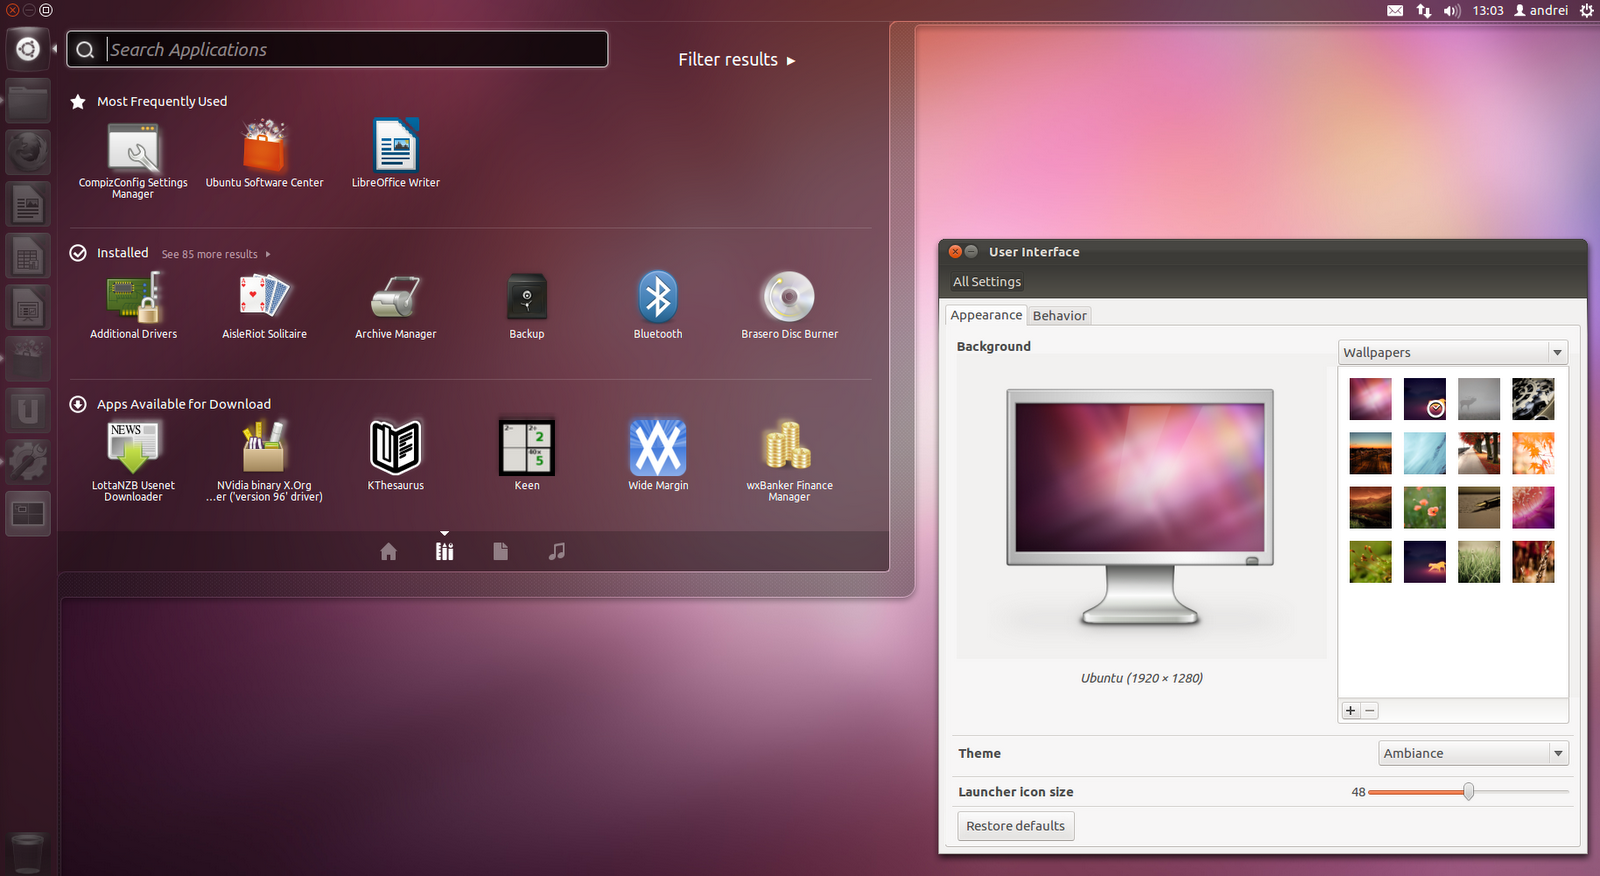Open LibreOffice Writer from results
This screenshot has height=876, width=1600.
(x=396, y=155)
